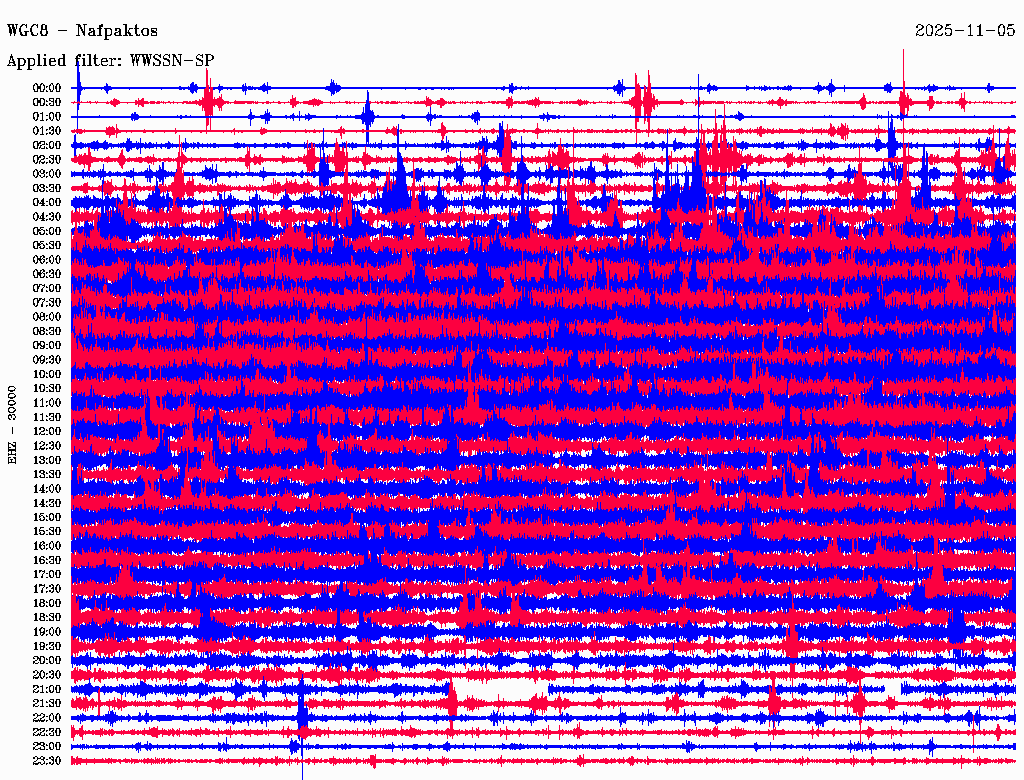Select the 07:30 time label
Viewport: 1024px width, 780px height.
pyautogui.click(x=47, y=302)
